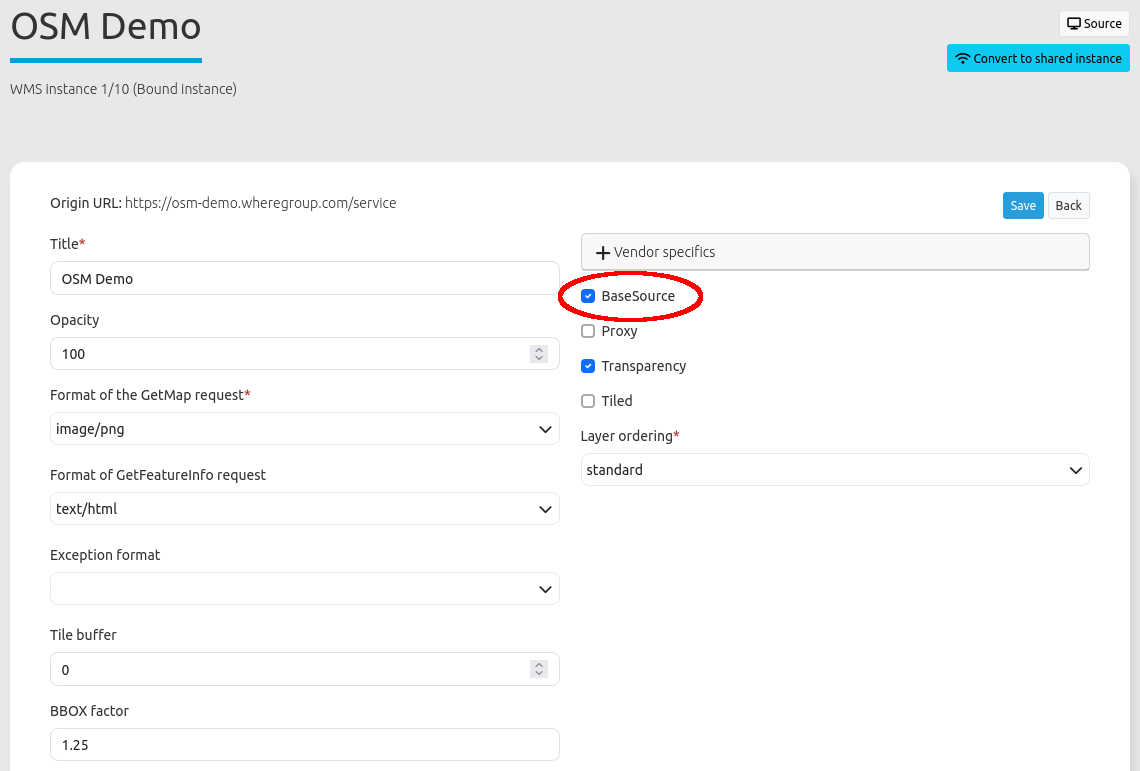Disable the Transparency checkbox
Viewport: 1140px width, 771px height.
(x=588, y=366)
